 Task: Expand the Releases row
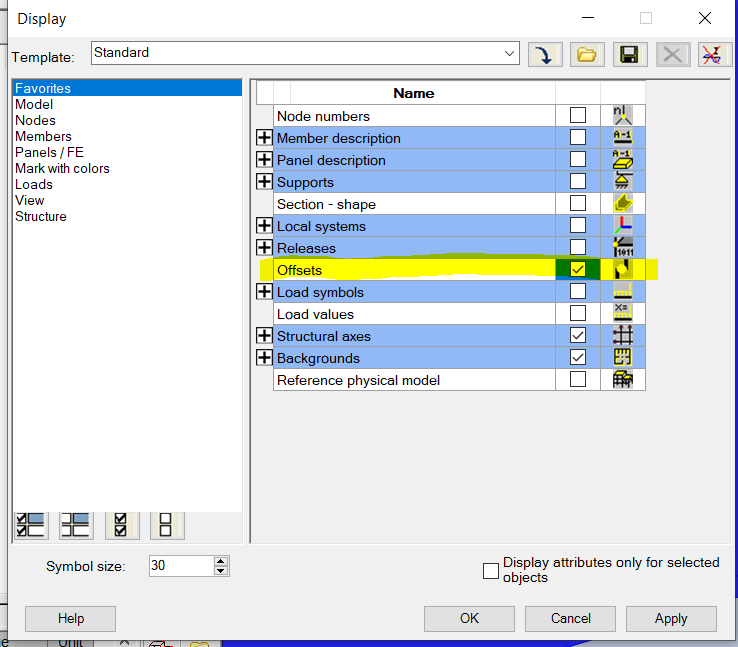tap(264, 247)
